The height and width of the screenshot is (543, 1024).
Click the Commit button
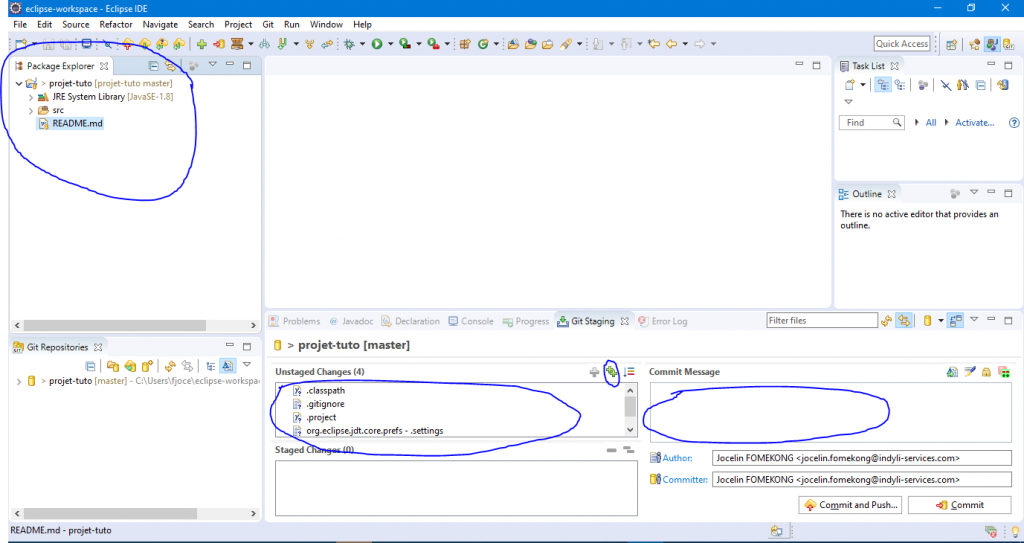tap(959, 505)
